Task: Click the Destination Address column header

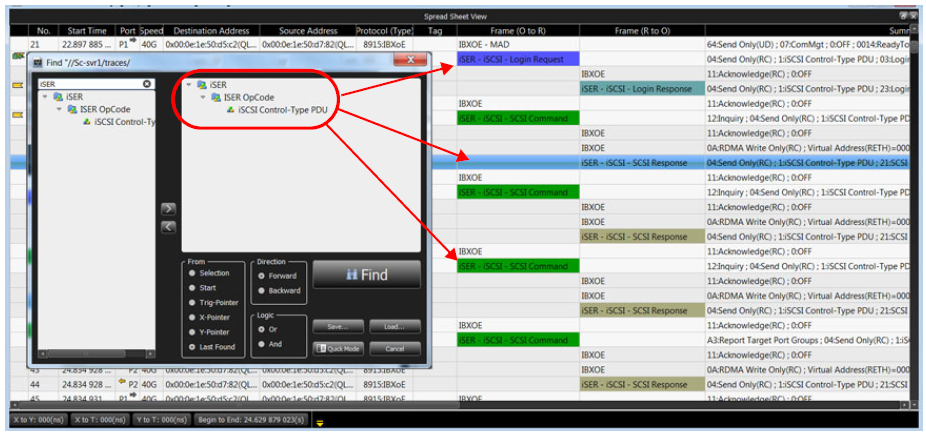Action: tap(211, 31)
